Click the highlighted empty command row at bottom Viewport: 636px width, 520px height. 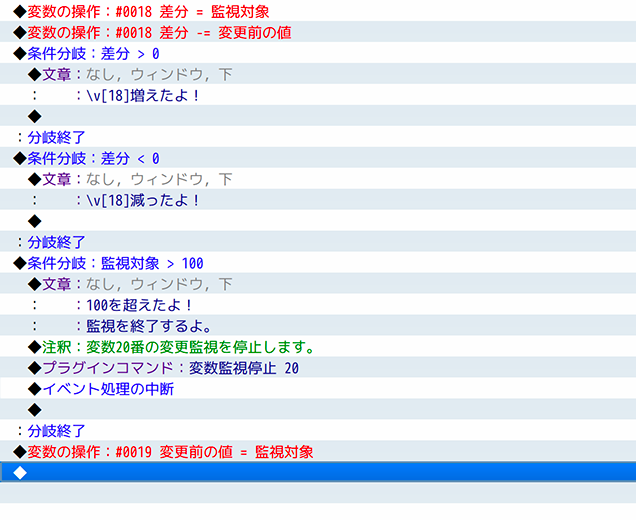click(x=318, y=473)
